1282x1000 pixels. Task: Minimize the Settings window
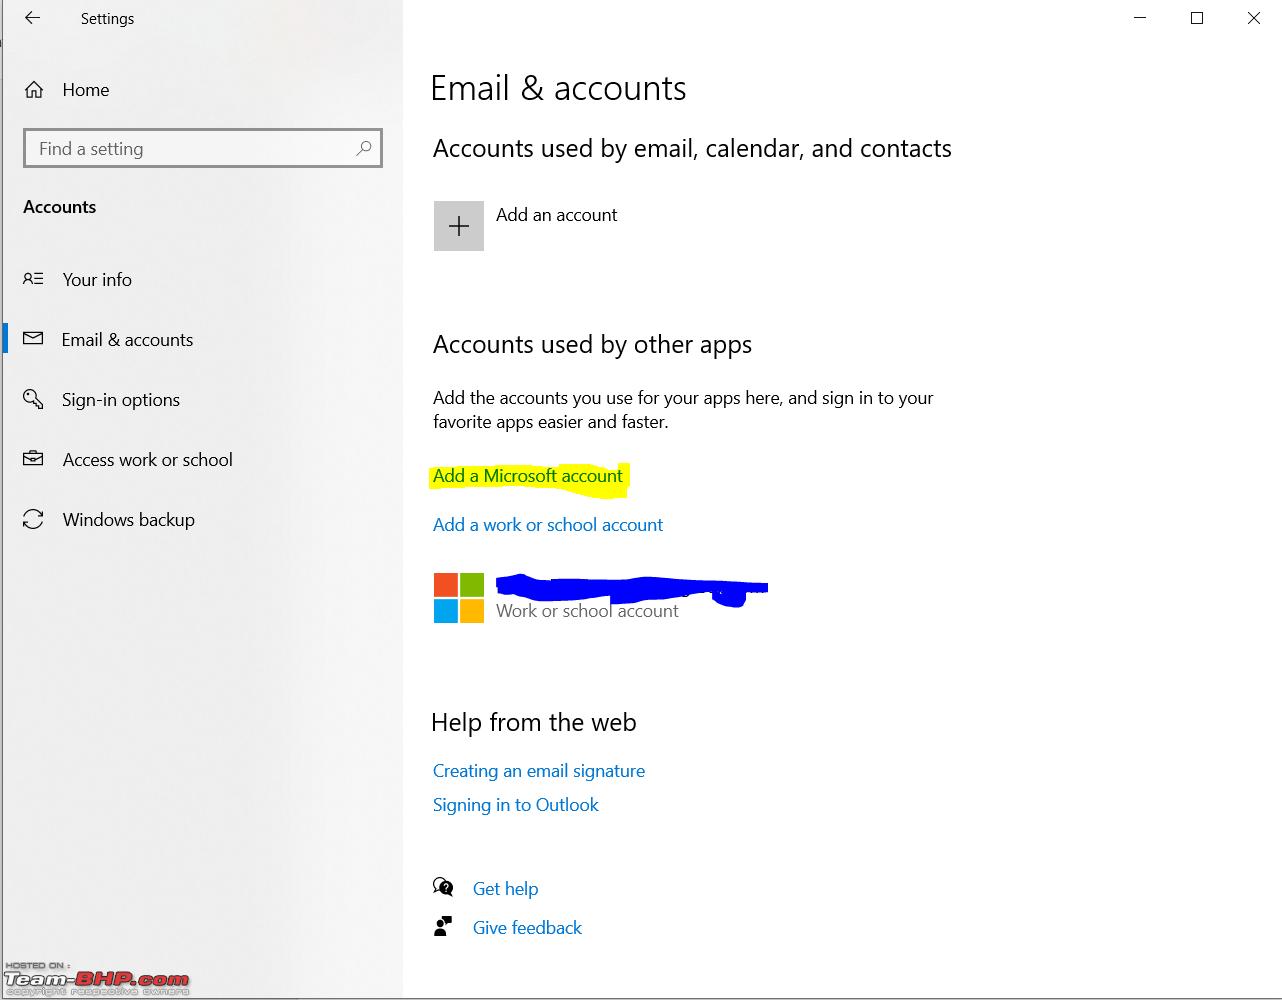point(1140,18)
